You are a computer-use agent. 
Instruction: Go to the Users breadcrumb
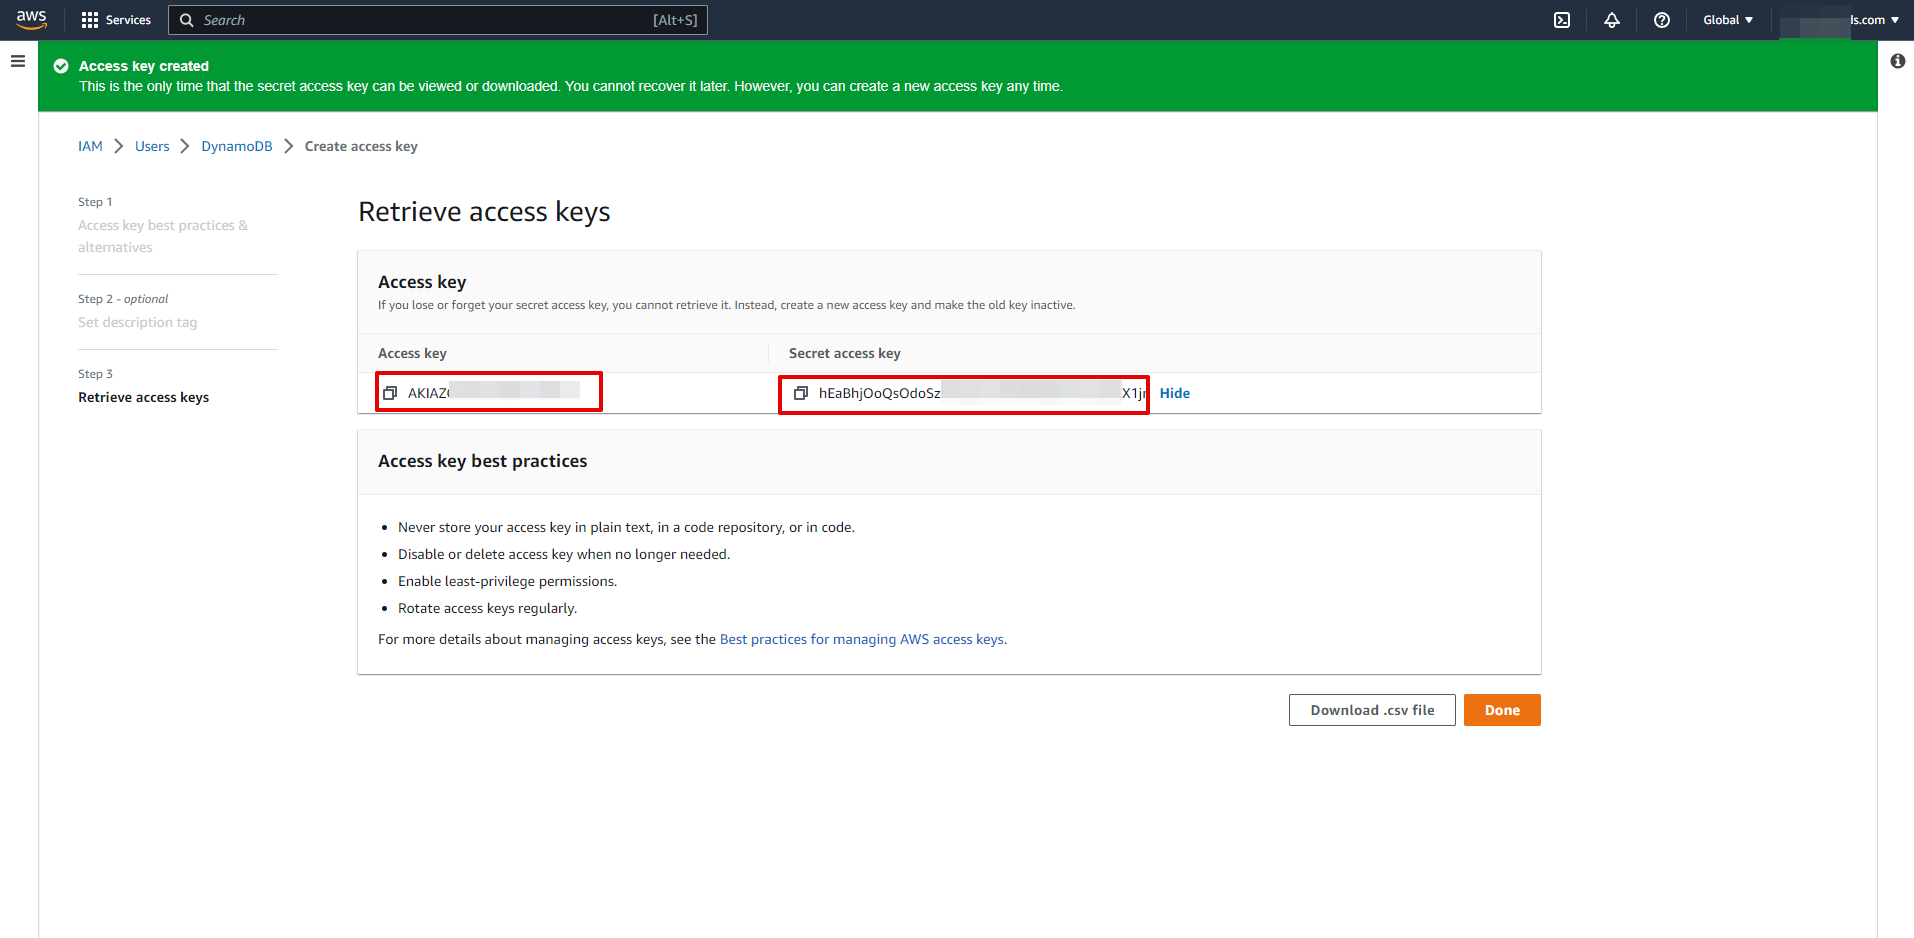click(x=152, y=146)
